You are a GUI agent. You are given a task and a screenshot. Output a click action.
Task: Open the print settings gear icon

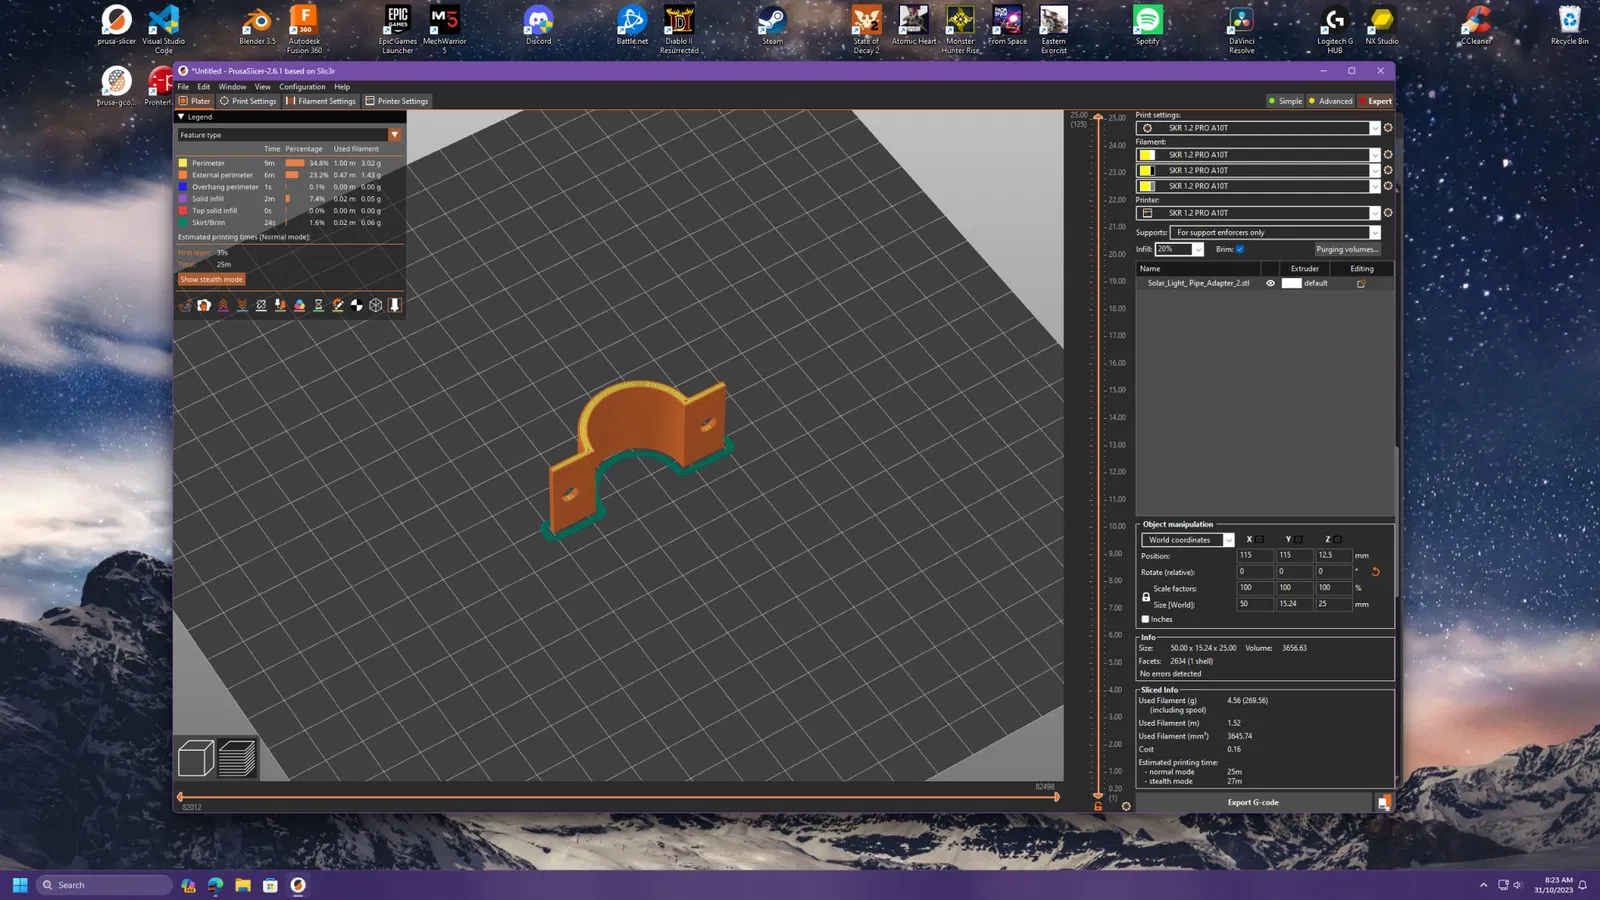(1387, 128)
